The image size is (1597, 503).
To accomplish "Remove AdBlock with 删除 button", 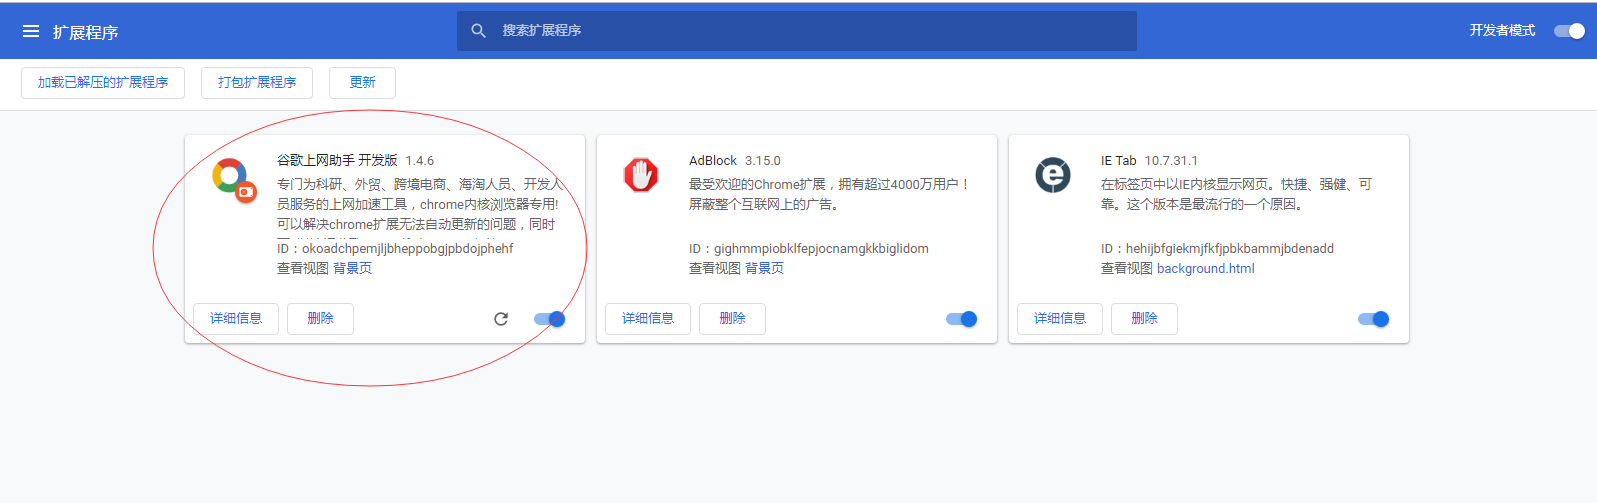I will pos(732,319).
